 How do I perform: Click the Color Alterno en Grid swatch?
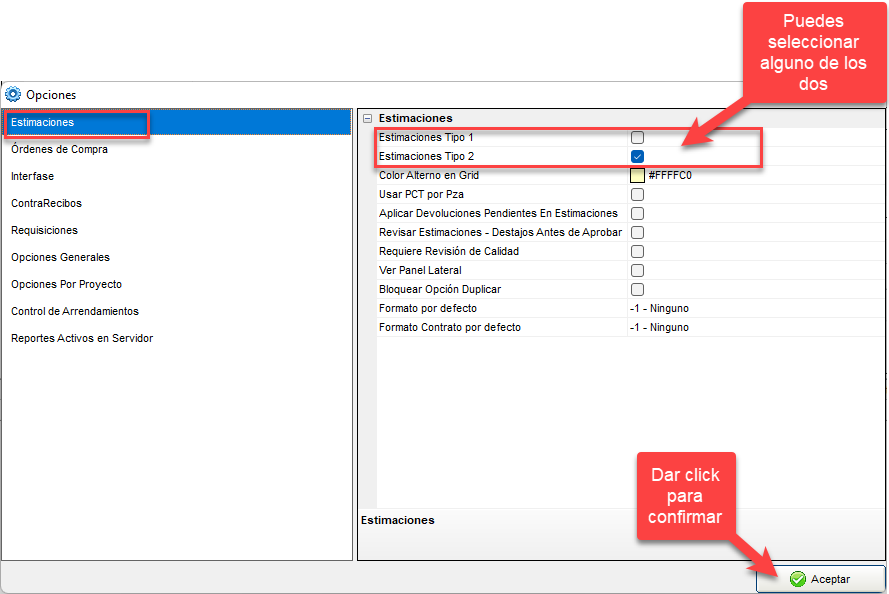pyautogui.click(x=637, y=175)
